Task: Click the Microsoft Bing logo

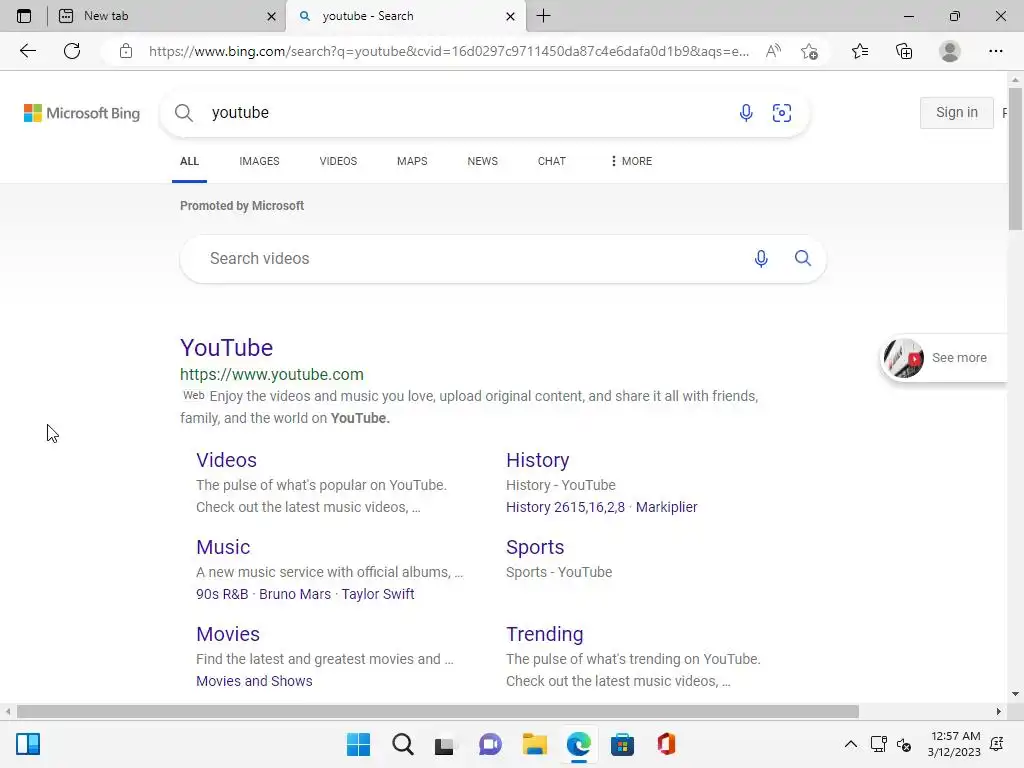Action: 82,113
